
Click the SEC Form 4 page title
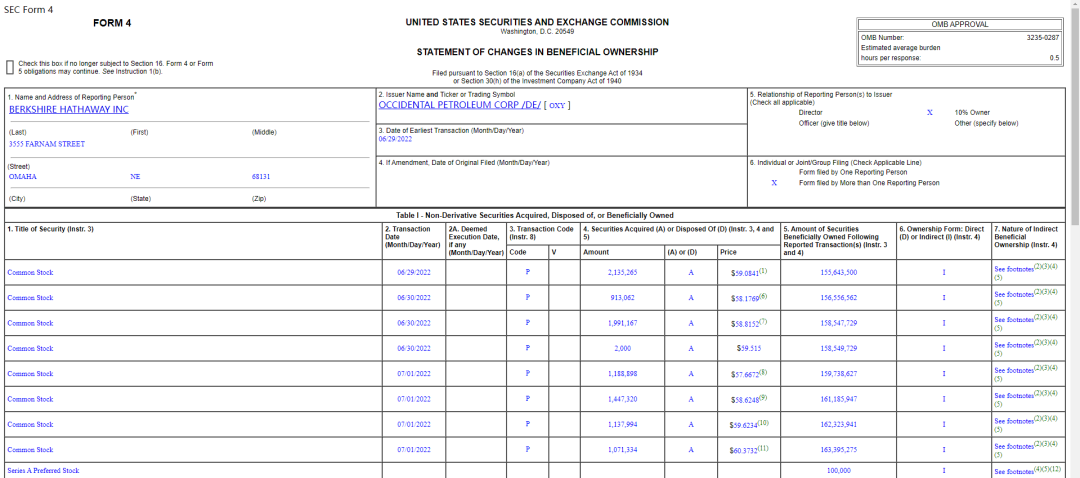click(x=28, y=10)
